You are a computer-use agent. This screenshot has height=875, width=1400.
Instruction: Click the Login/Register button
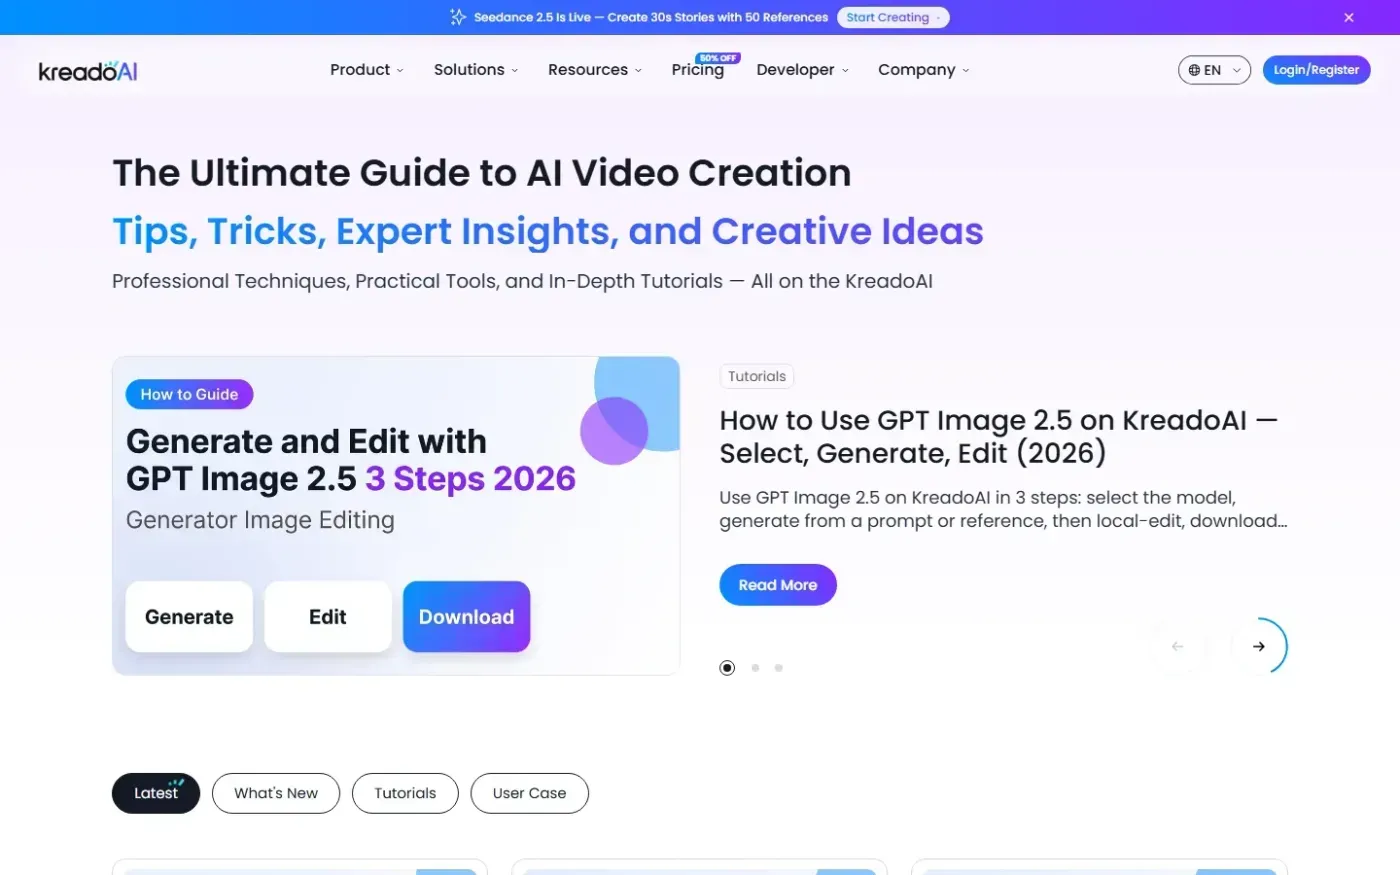click(x=1316, y=70)
